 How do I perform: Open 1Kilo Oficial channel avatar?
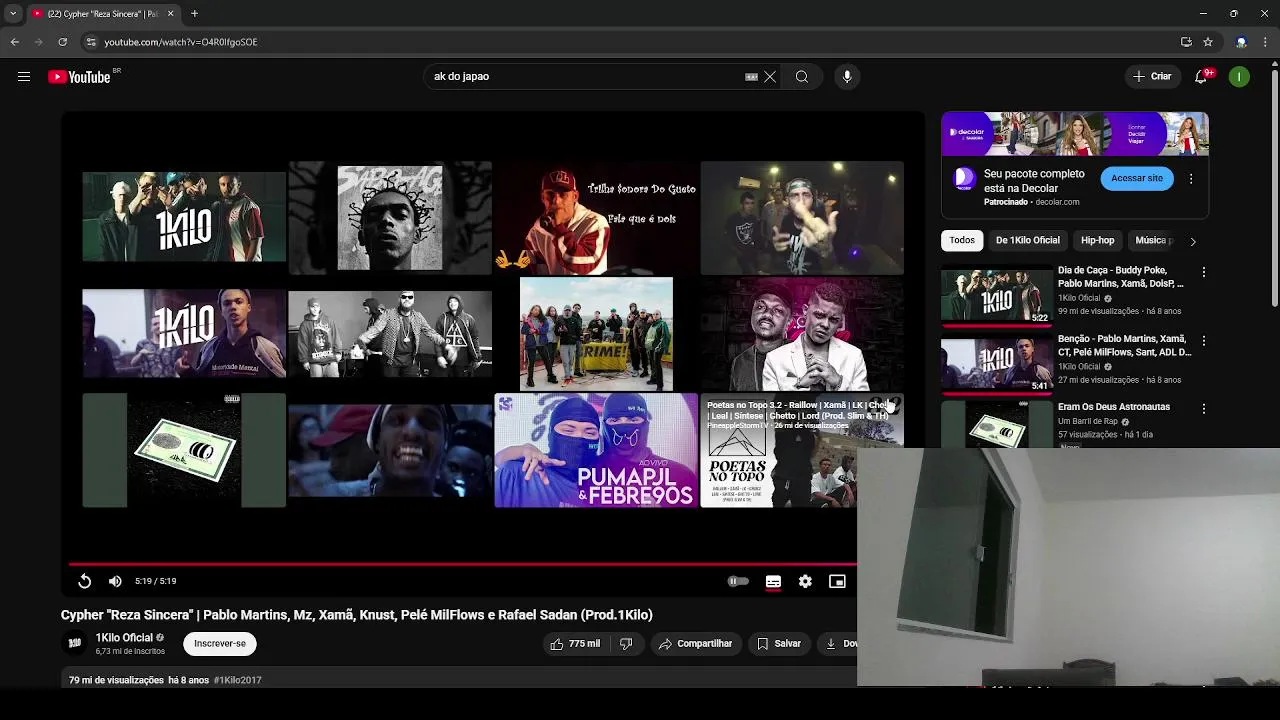74,644
